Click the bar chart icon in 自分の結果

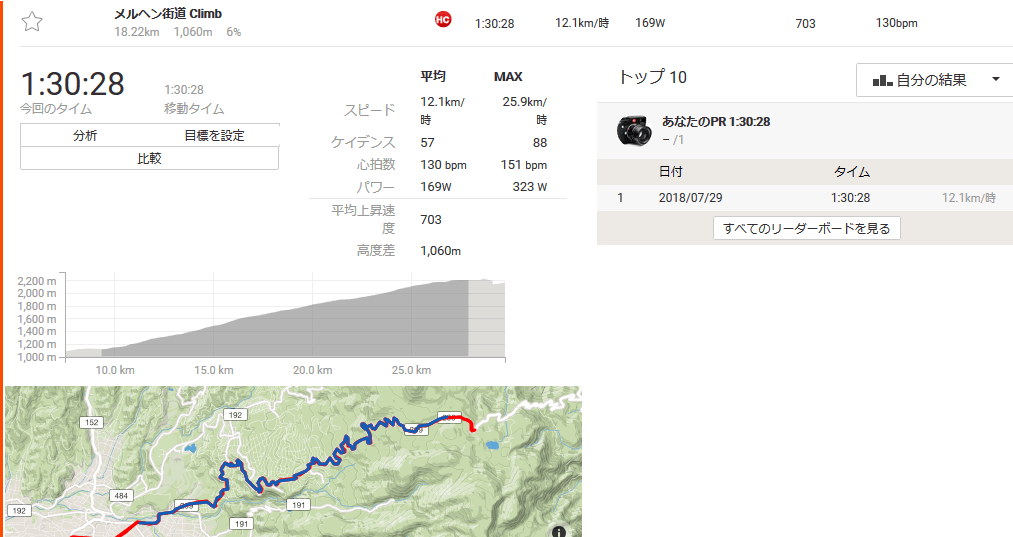tap(882, 80)
